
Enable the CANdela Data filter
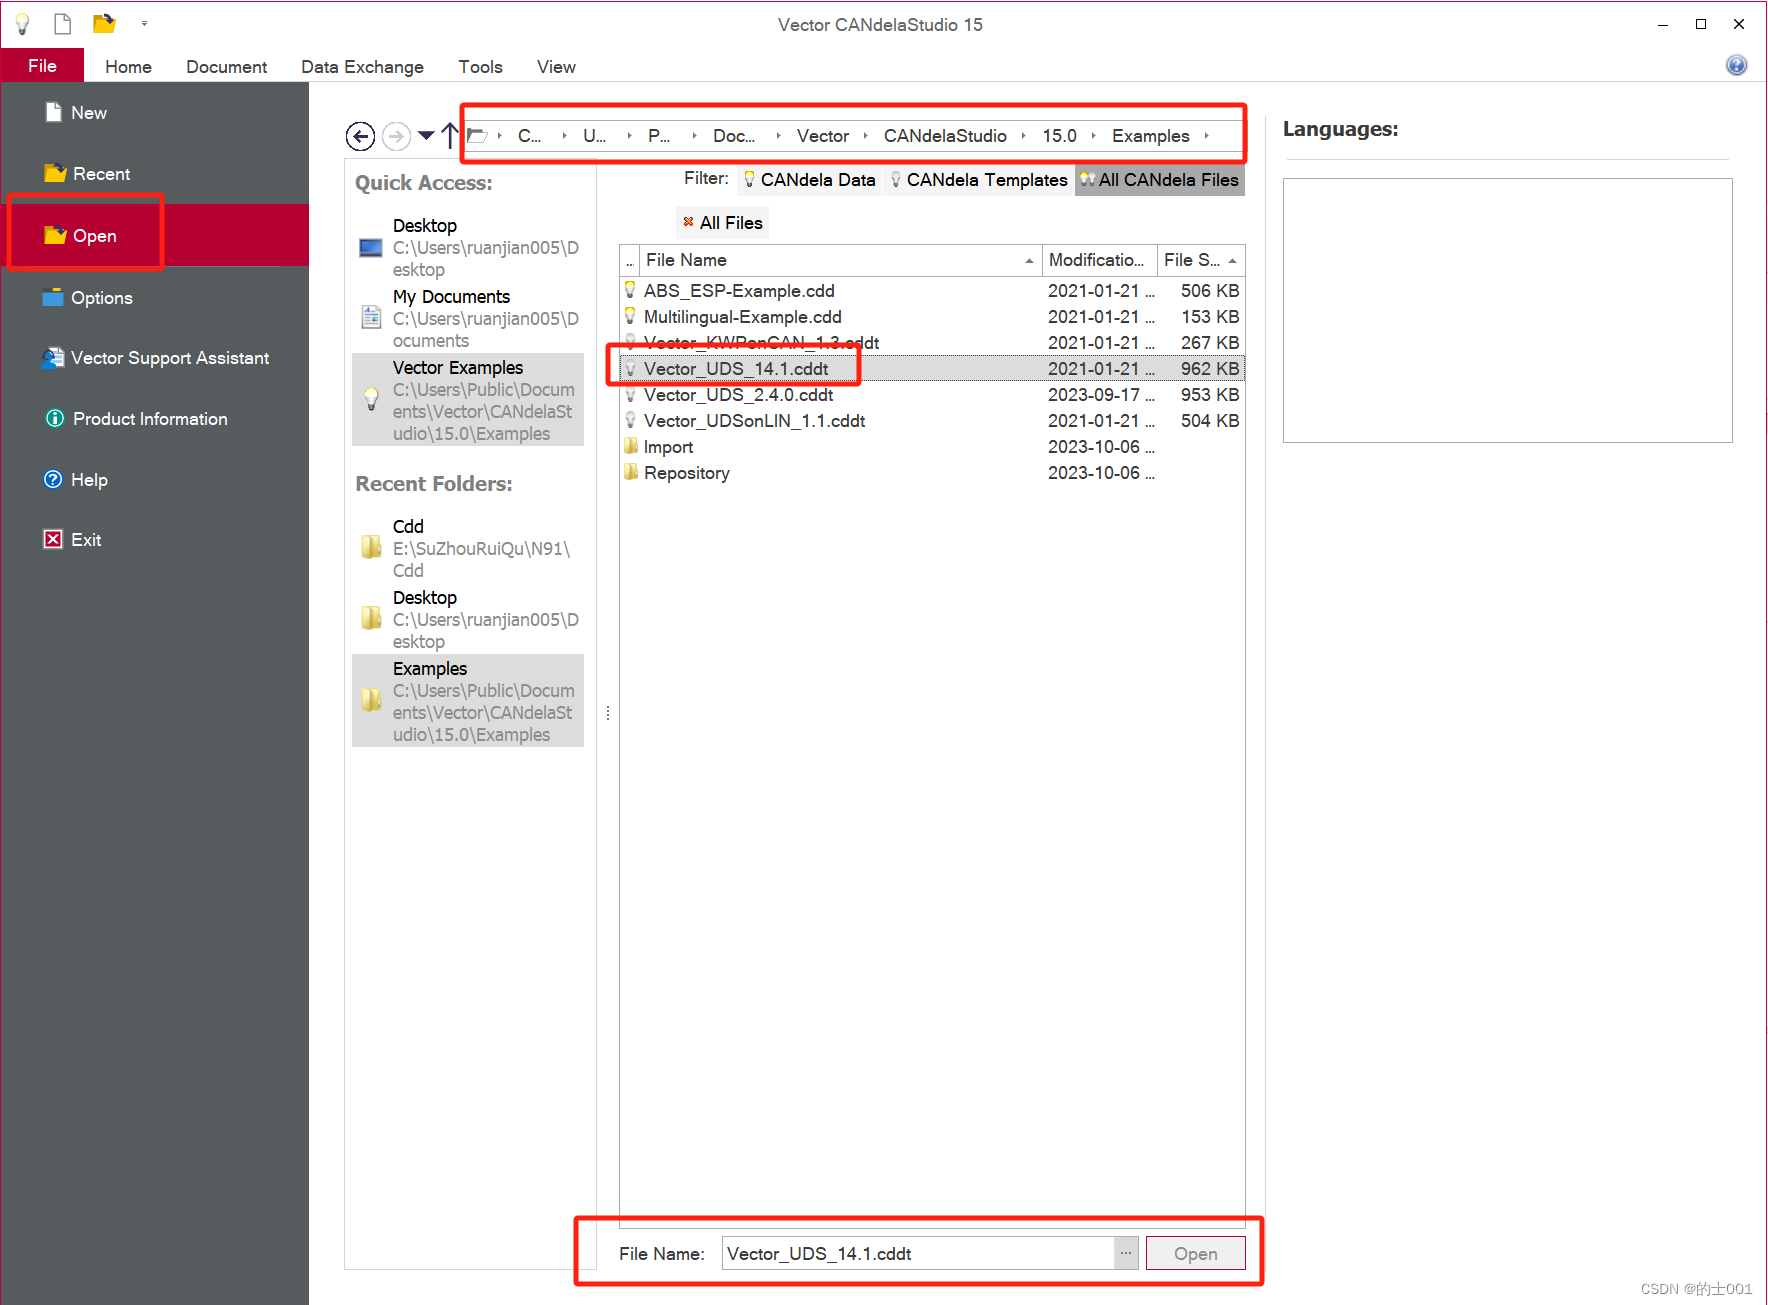[x=810, y=180]
